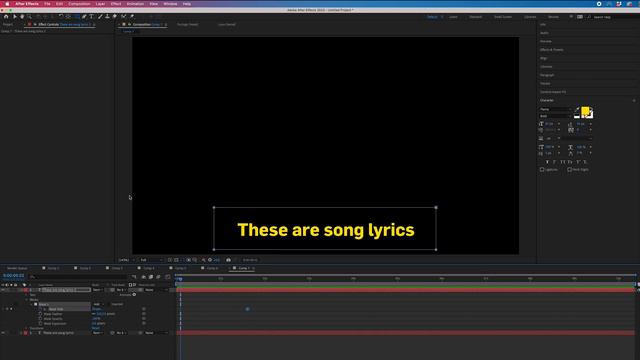Select the Eraser tool

115,17
